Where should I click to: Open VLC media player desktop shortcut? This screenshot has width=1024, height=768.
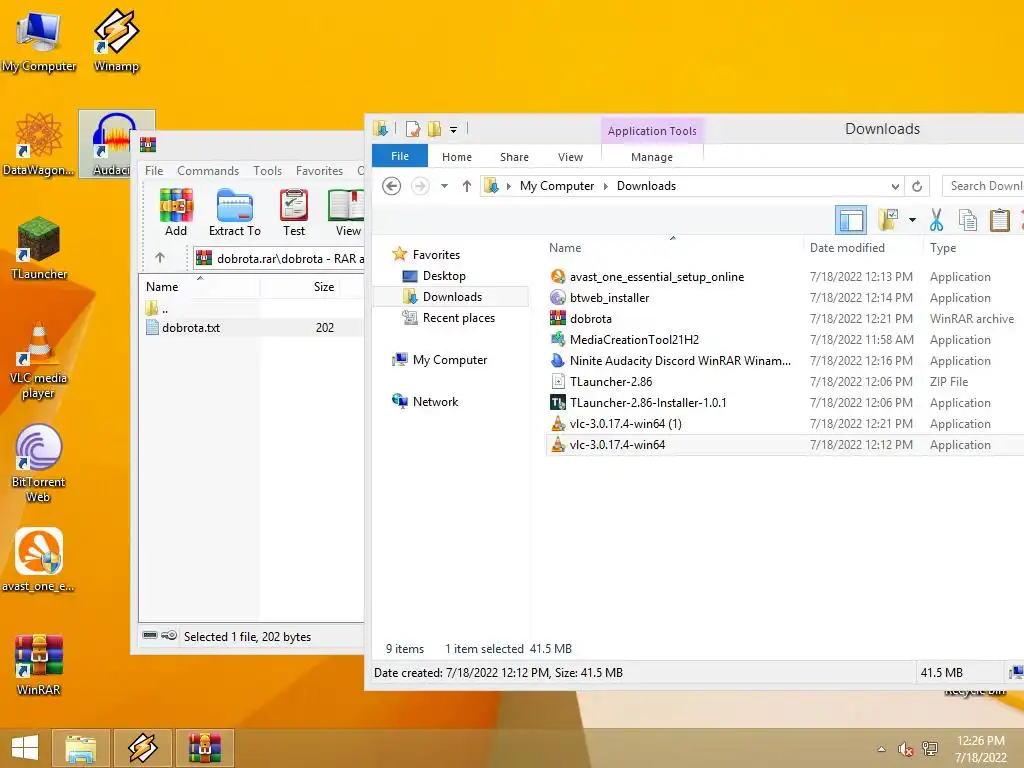[39, 360]
